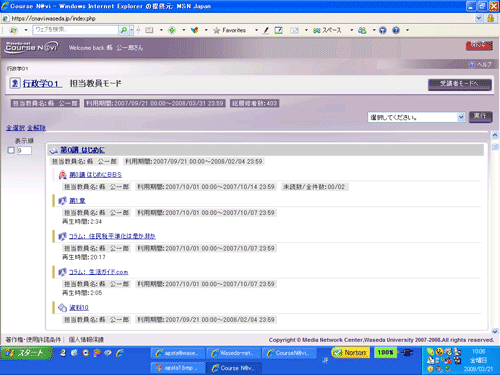Click the window-shaped toolbar icon right of the search box
This screenshot has width=500, height=375.
click(149, 30)
